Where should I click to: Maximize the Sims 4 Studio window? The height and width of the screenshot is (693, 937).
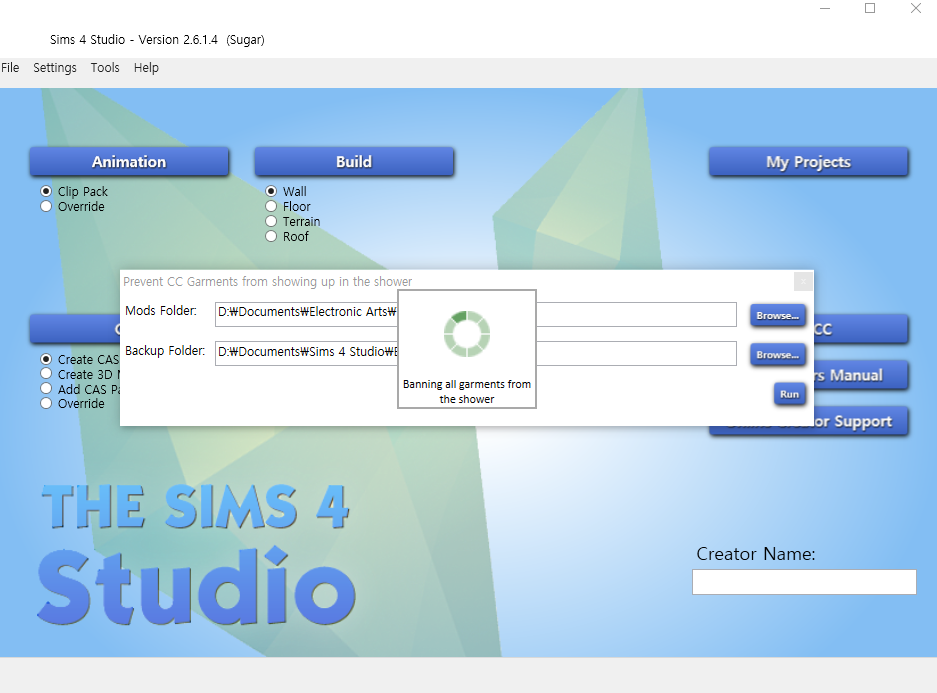click(870, 8)
